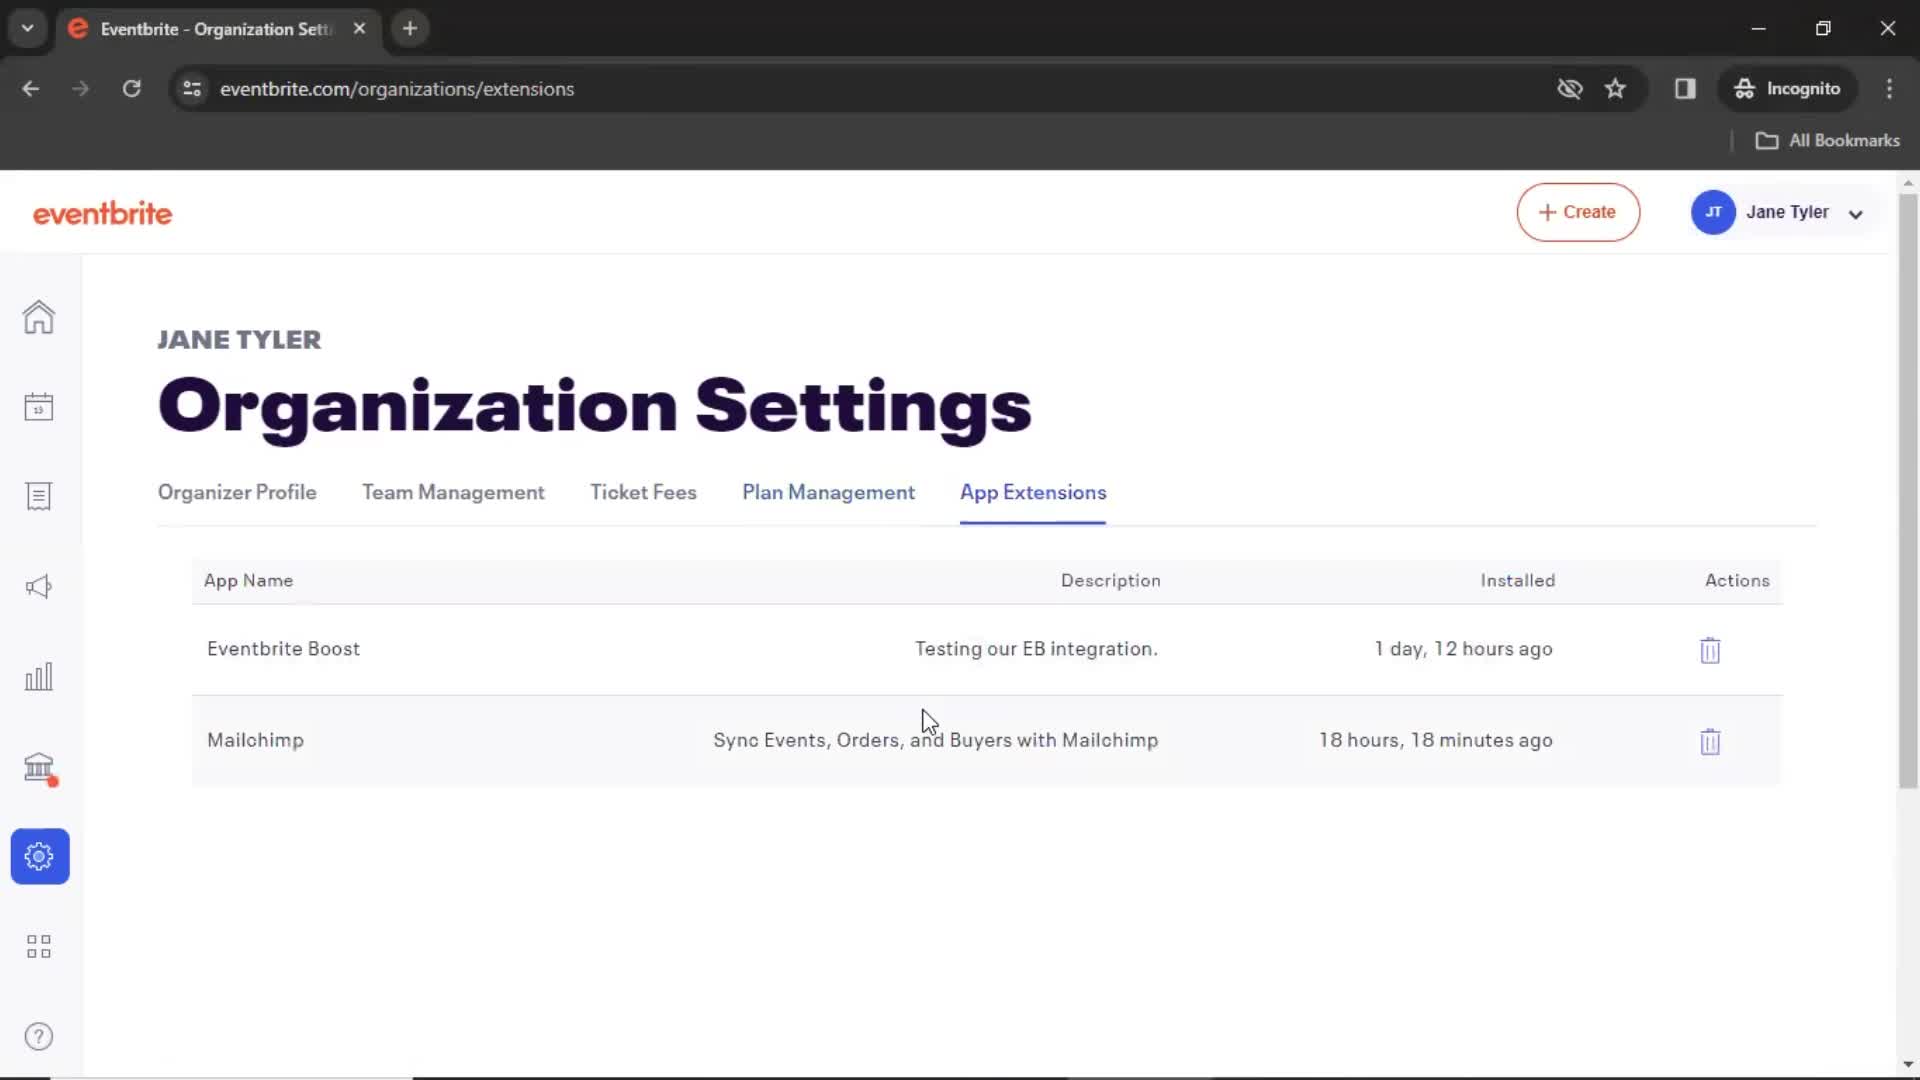
Task: Click the Eventbrite logo
Action: click(102, 213)
